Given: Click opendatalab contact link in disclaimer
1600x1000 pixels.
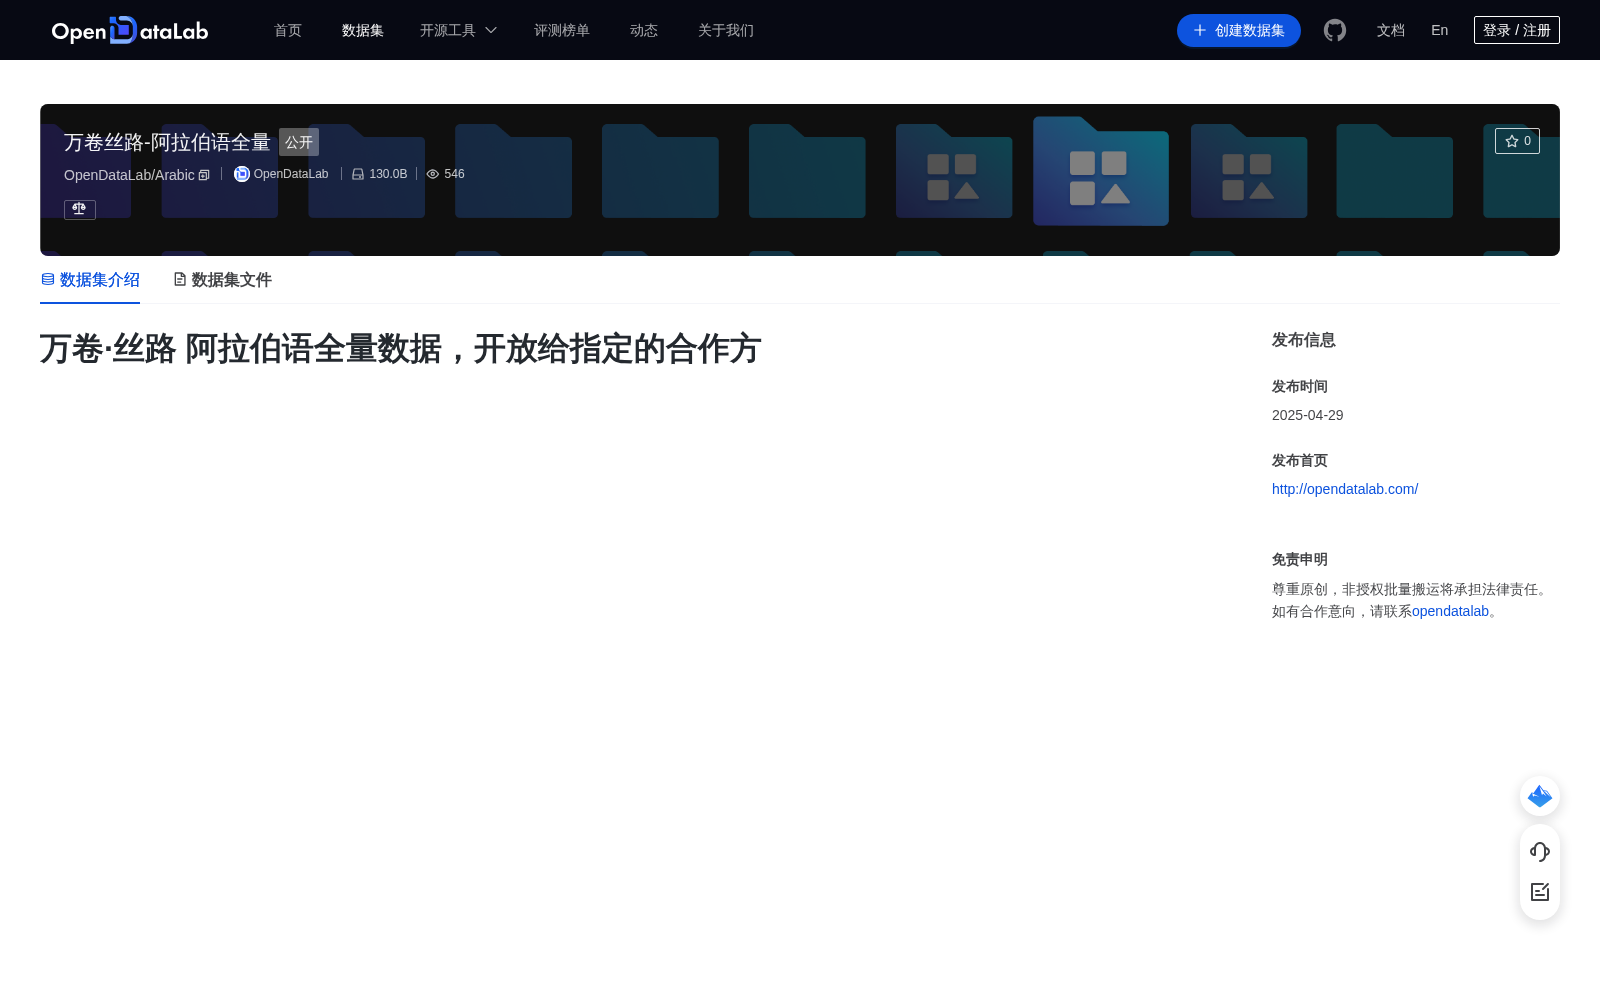Looking at the screenshot, I should coord(1450,611).
